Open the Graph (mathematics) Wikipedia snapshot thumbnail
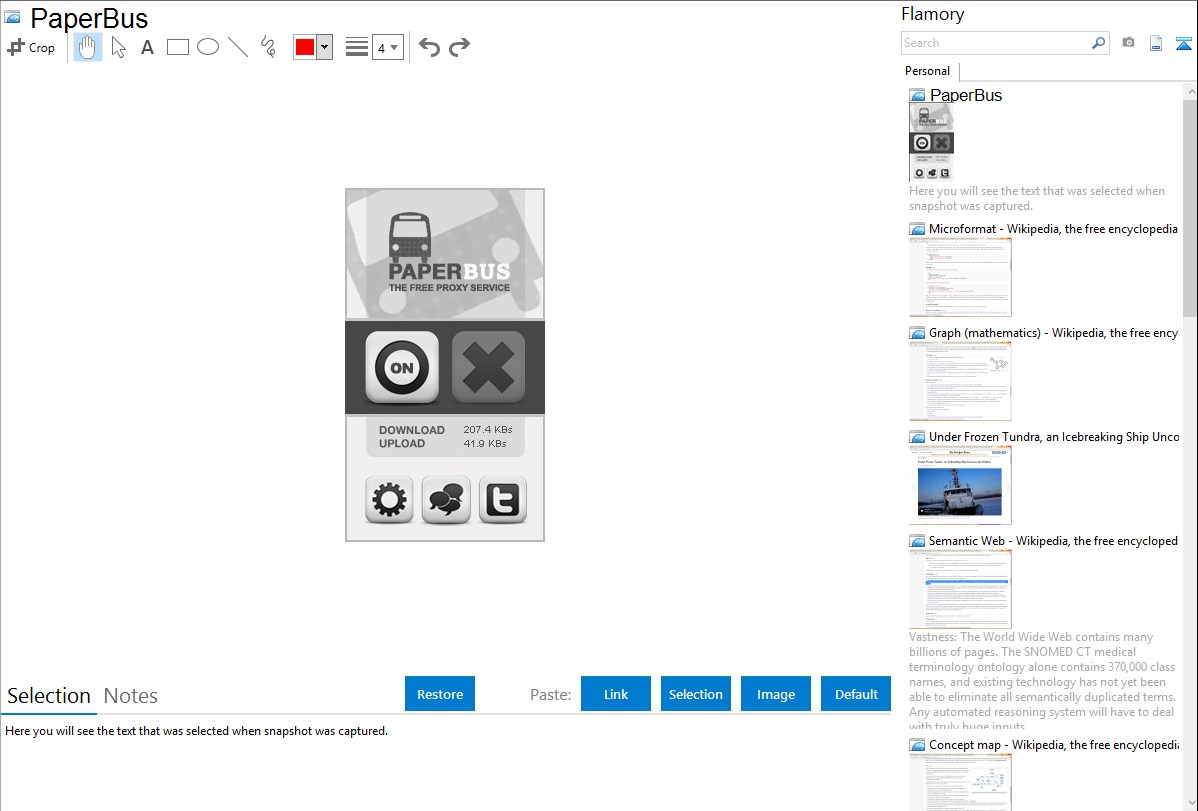1198x811 pixels. 960,381
